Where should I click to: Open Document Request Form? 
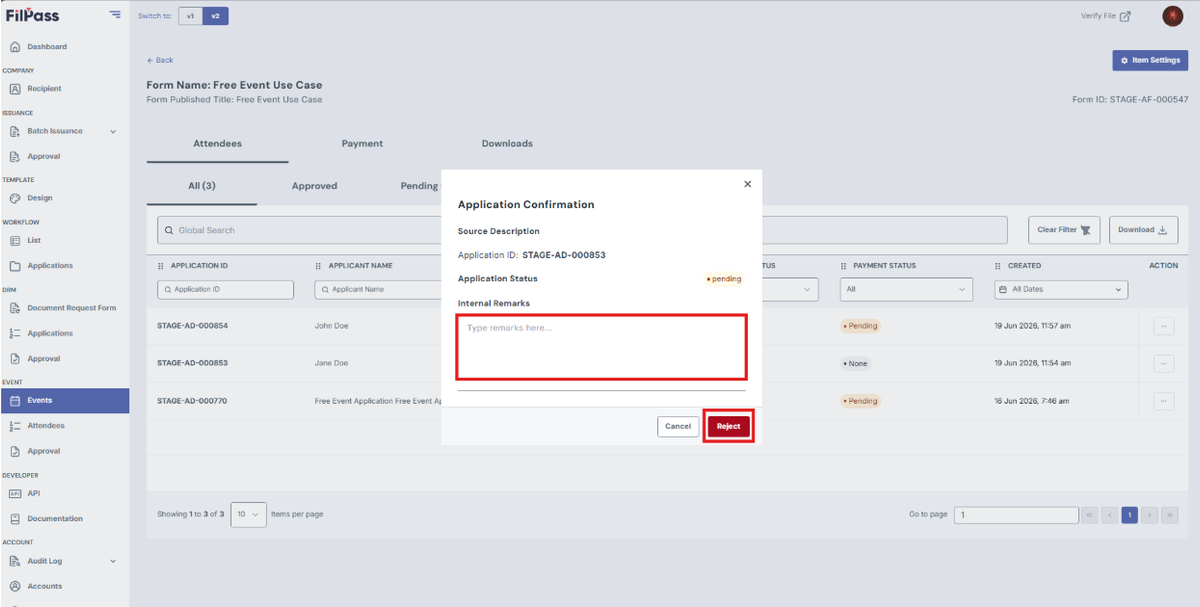tap(72, 308)
